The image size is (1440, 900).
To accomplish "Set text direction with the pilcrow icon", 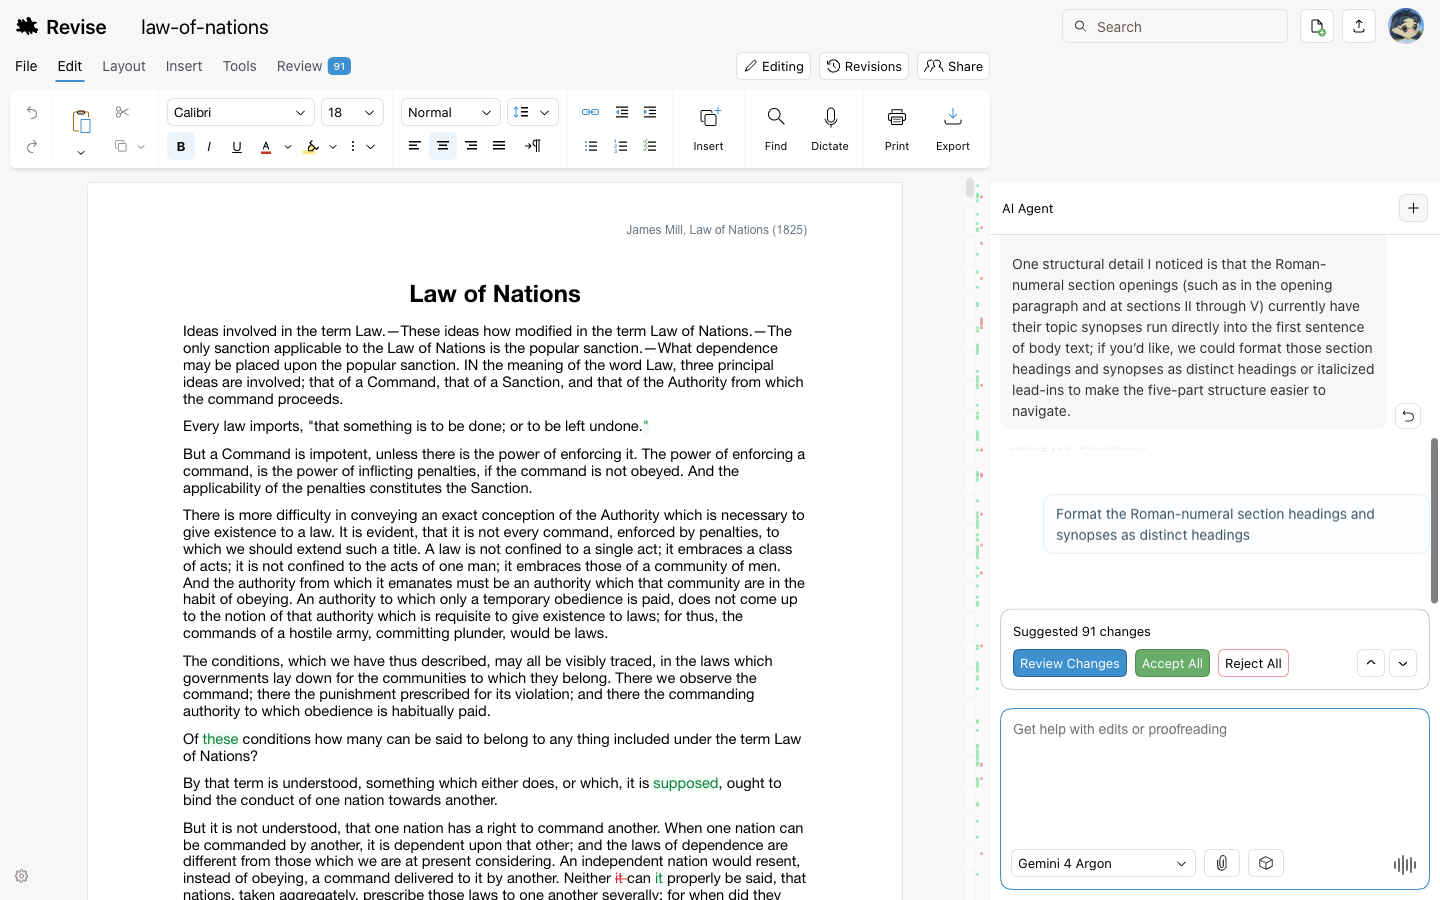I will (x=533, y=146).
